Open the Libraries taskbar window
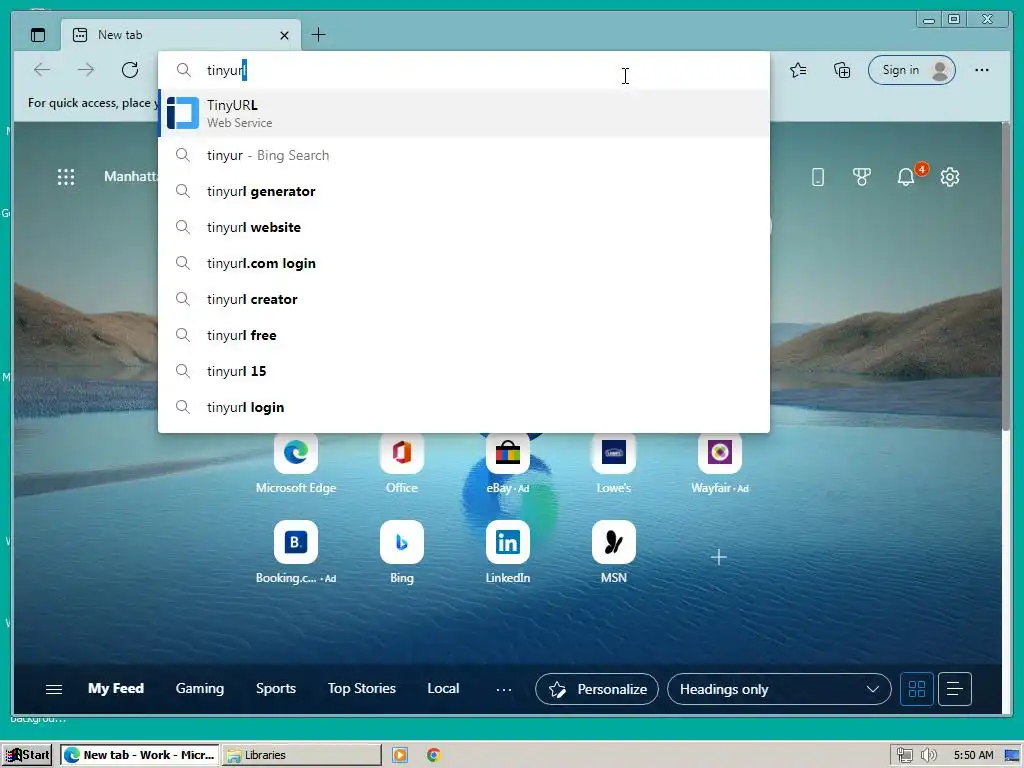Image resolution: width=1024 pixels, height=768 pixels. click(302, 755)
